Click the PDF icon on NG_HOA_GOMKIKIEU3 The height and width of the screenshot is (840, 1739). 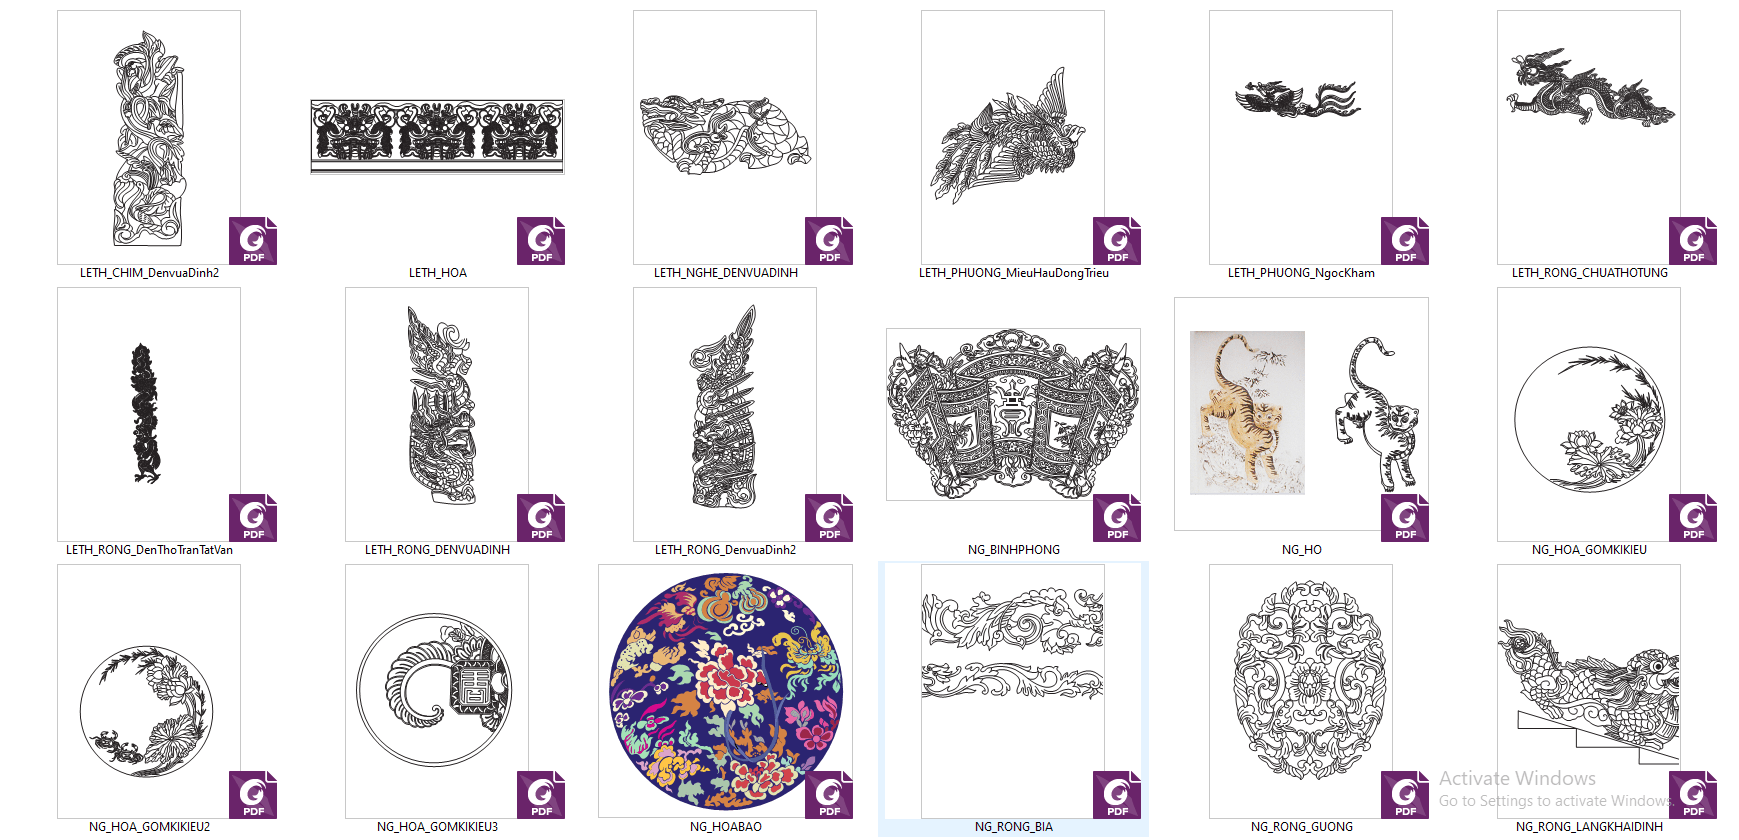541,795
